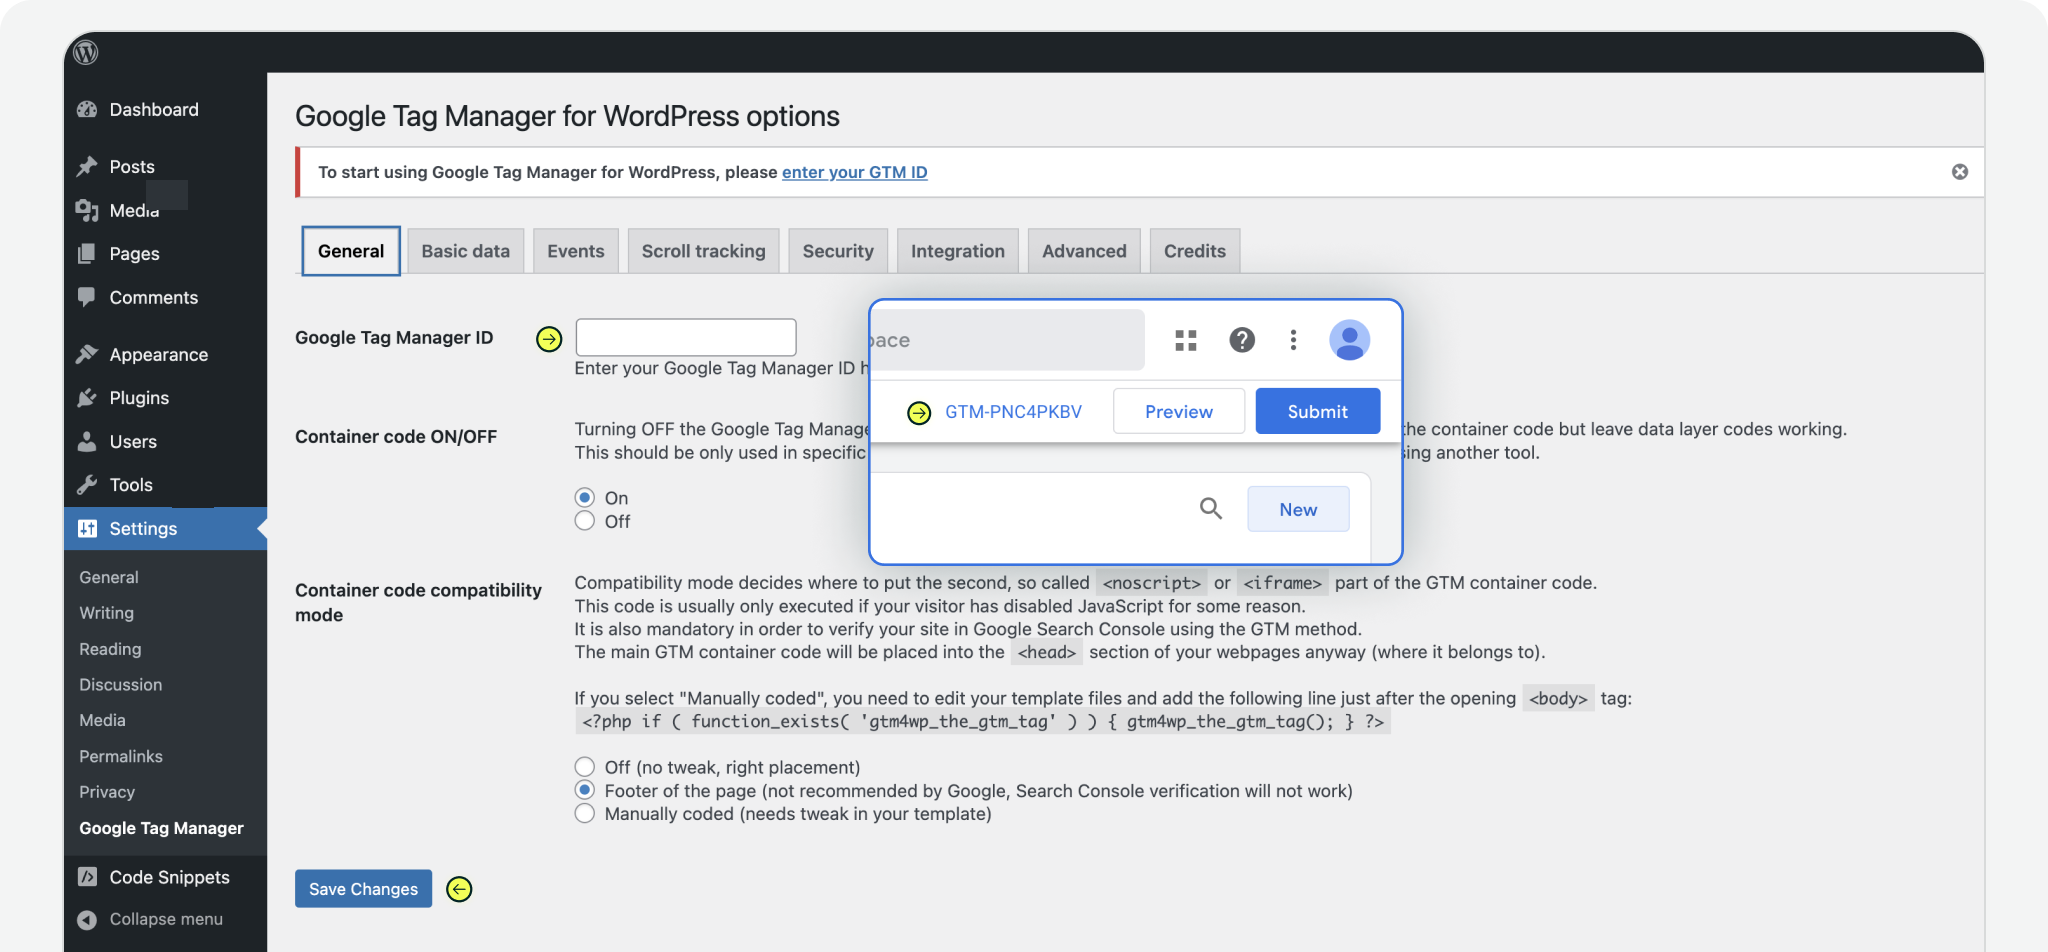Image resolution: width=2048 pixels, height=952 pixels.
Task: Click the Pages icon in sidebar
Action: tap(87, 254)
